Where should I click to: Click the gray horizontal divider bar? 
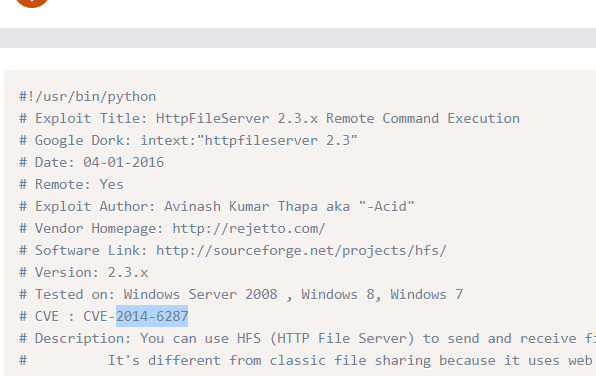298,38
